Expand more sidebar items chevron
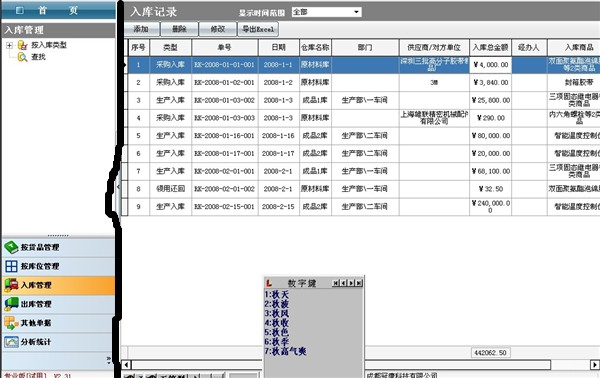600x378 pixels. 108,360
